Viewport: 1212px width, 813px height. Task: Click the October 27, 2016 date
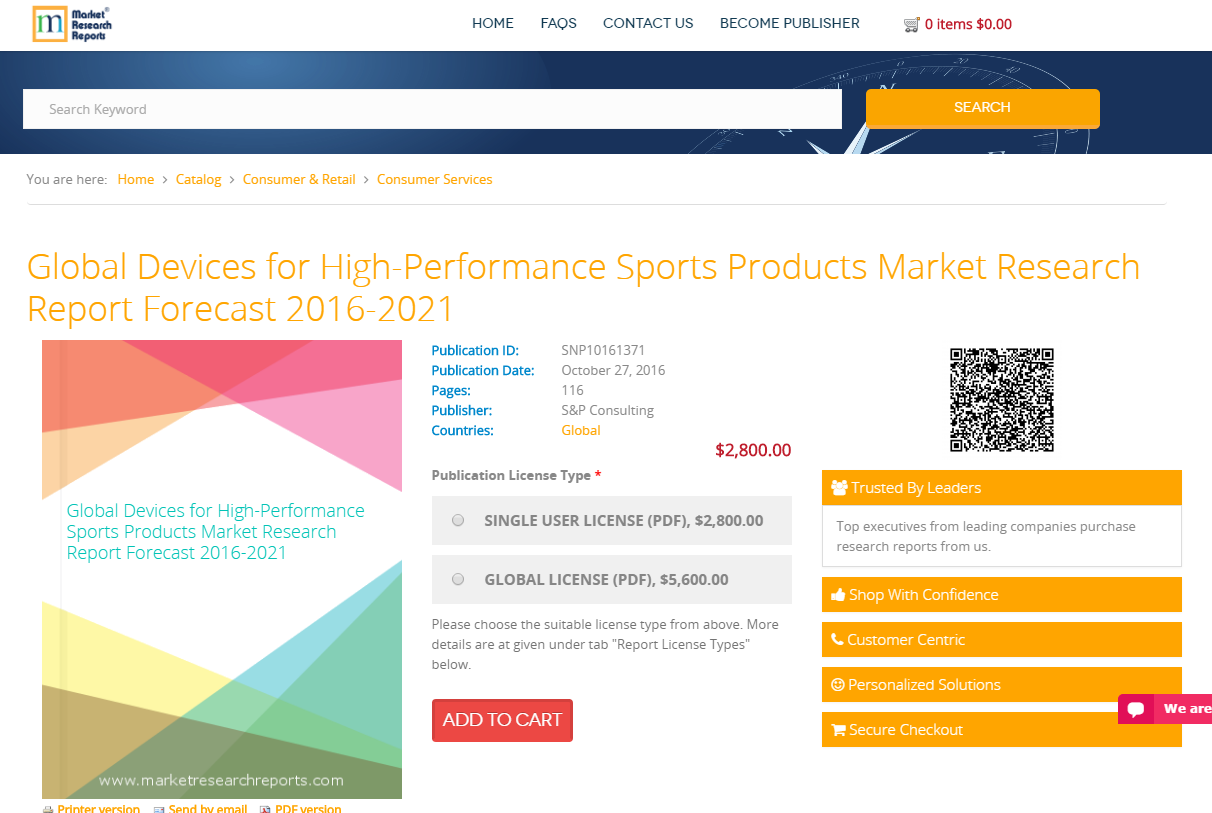(613, 370)
